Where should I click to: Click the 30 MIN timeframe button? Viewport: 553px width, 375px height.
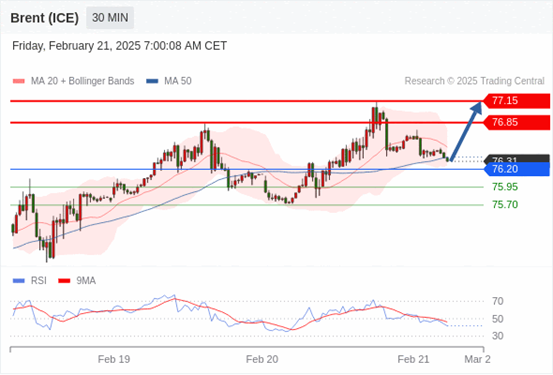(110, 18)
